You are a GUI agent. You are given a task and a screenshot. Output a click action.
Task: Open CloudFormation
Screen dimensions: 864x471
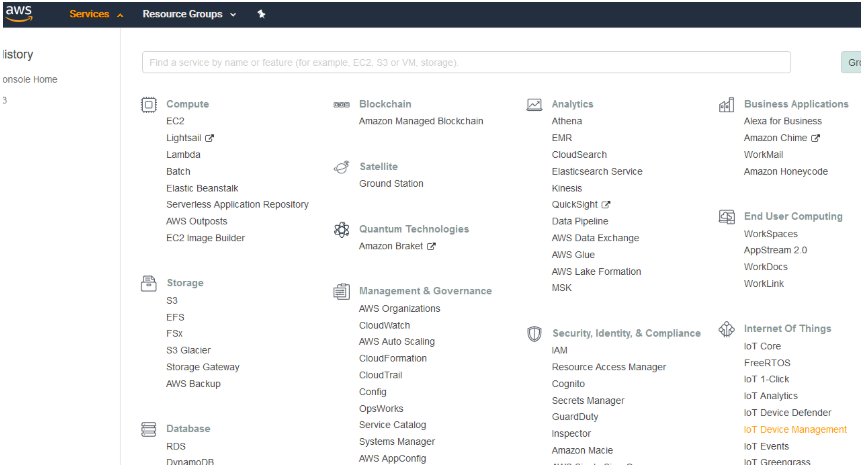point(393,359)
